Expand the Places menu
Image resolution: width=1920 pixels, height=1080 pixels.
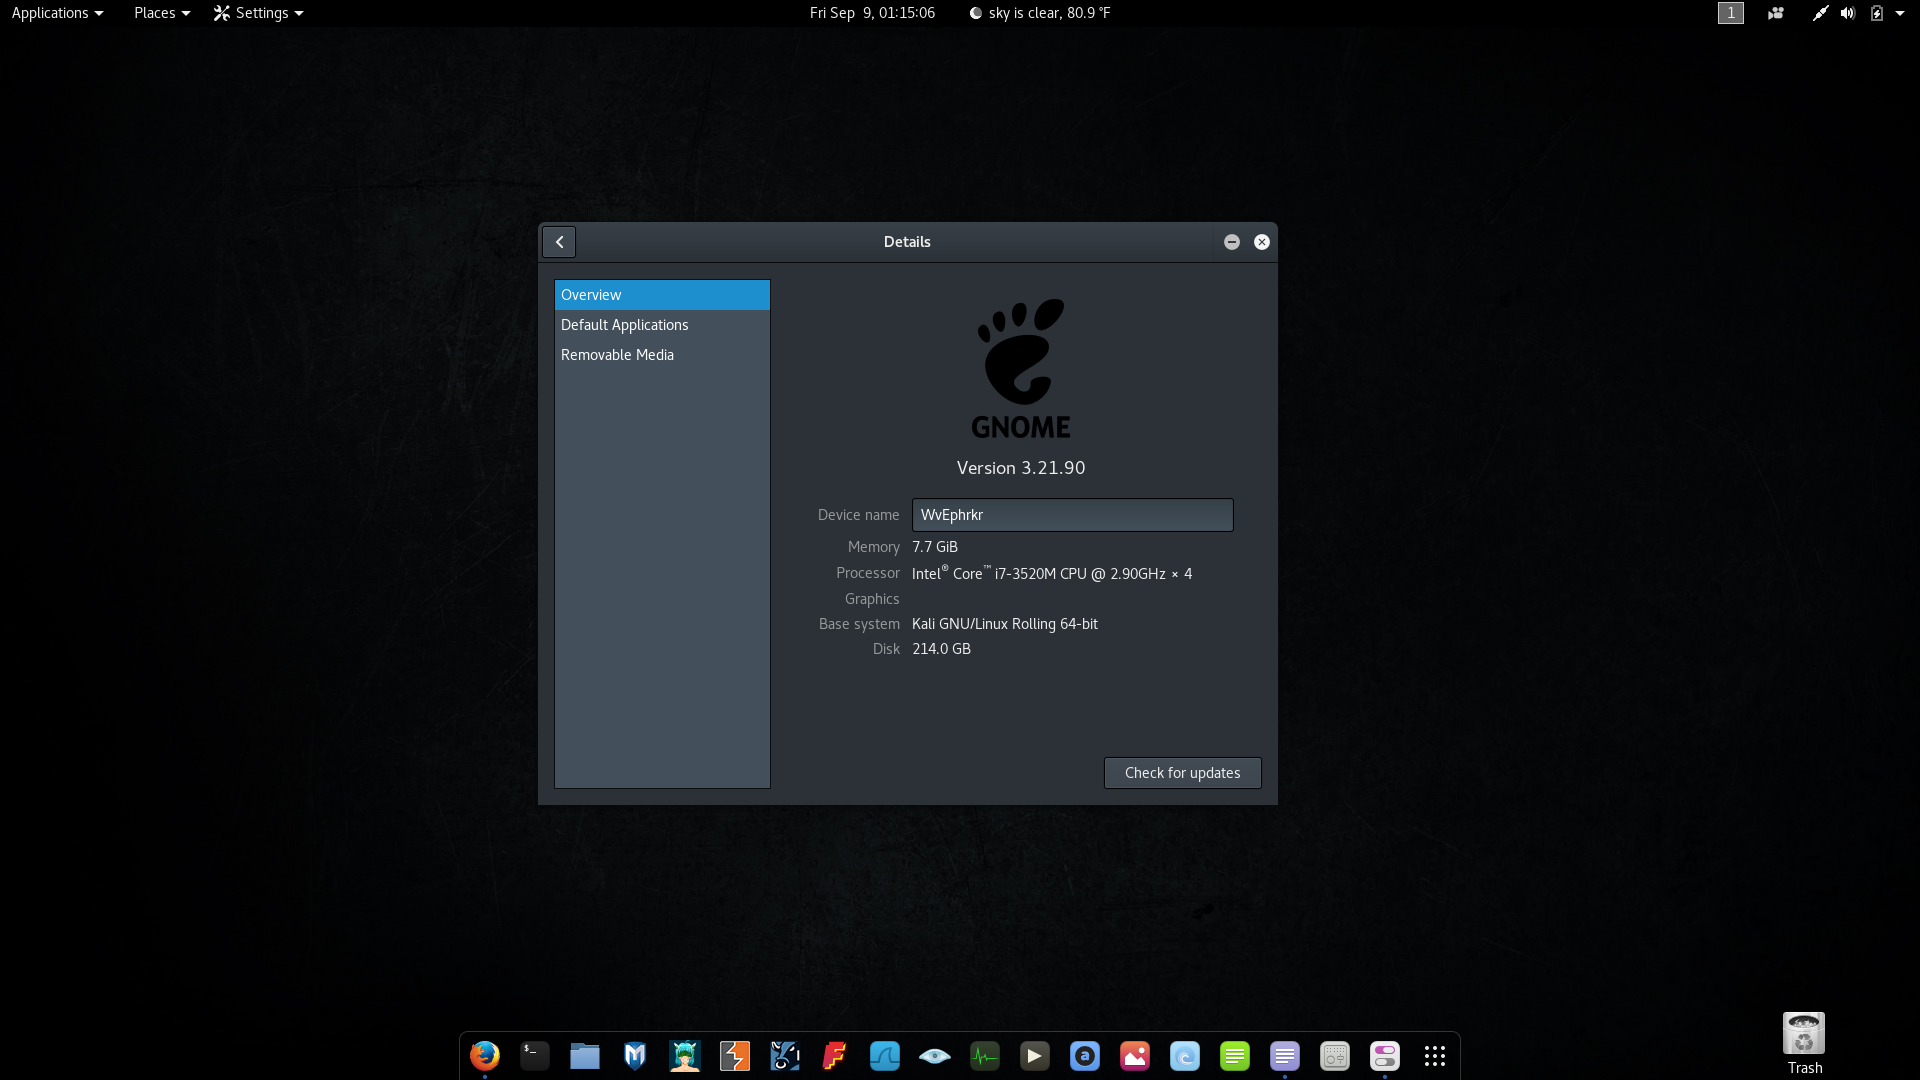pyautogui.click(x=161, y=13)
